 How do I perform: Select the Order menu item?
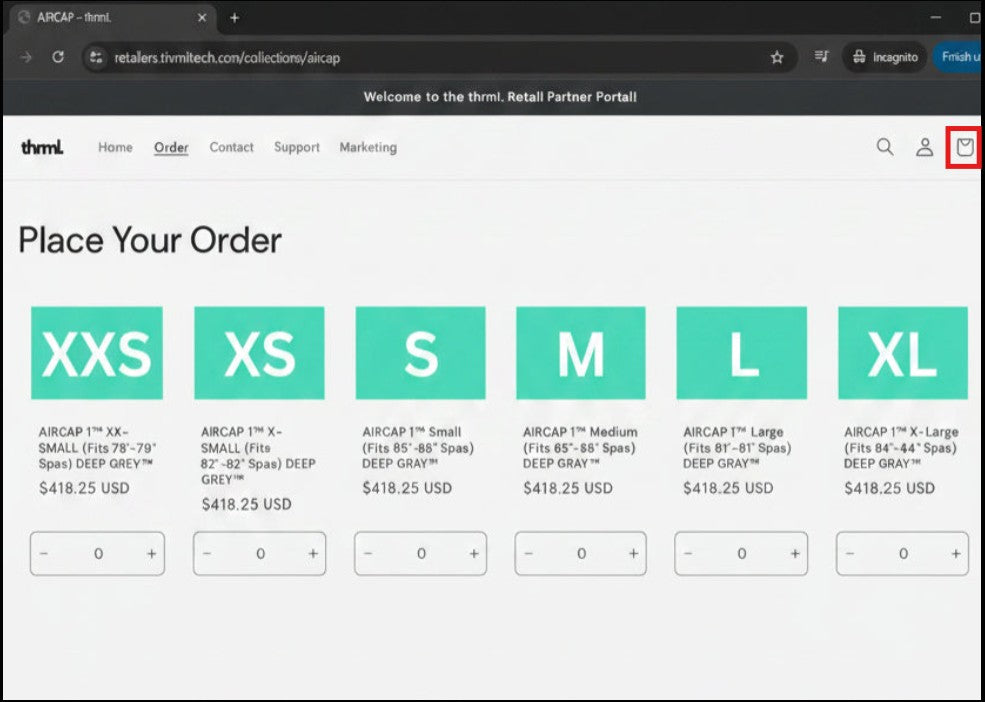pyautogui.click(x=171, y=147)
